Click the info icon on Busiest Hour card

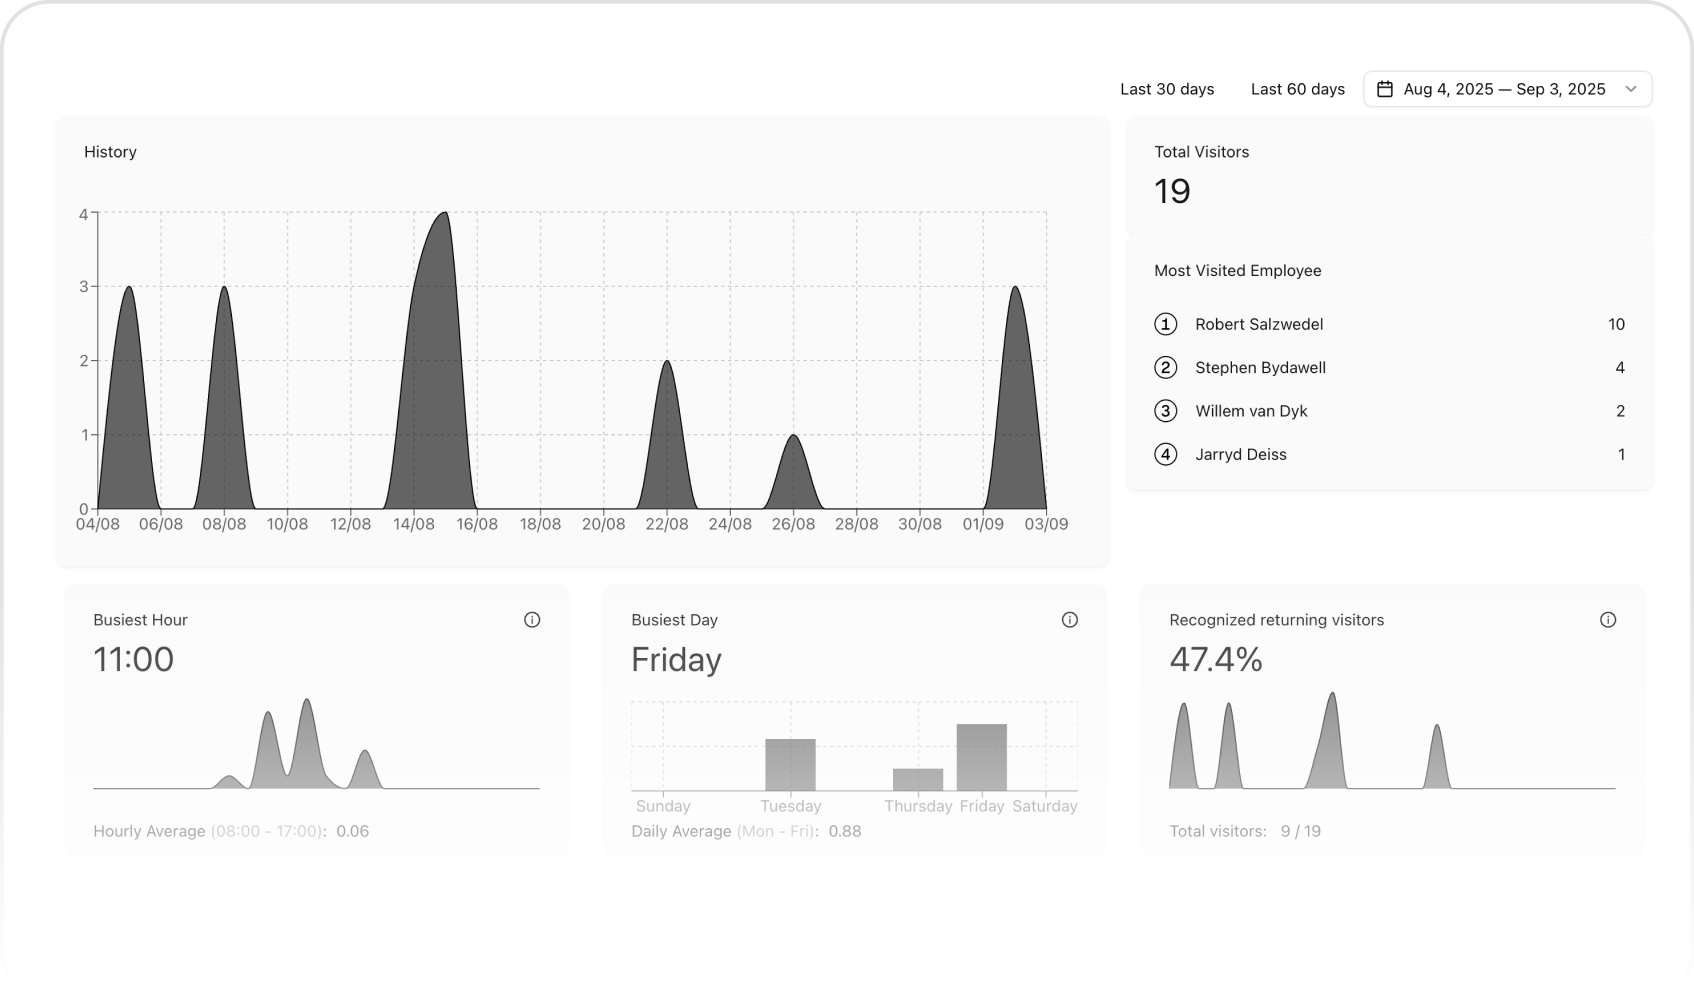532,620
